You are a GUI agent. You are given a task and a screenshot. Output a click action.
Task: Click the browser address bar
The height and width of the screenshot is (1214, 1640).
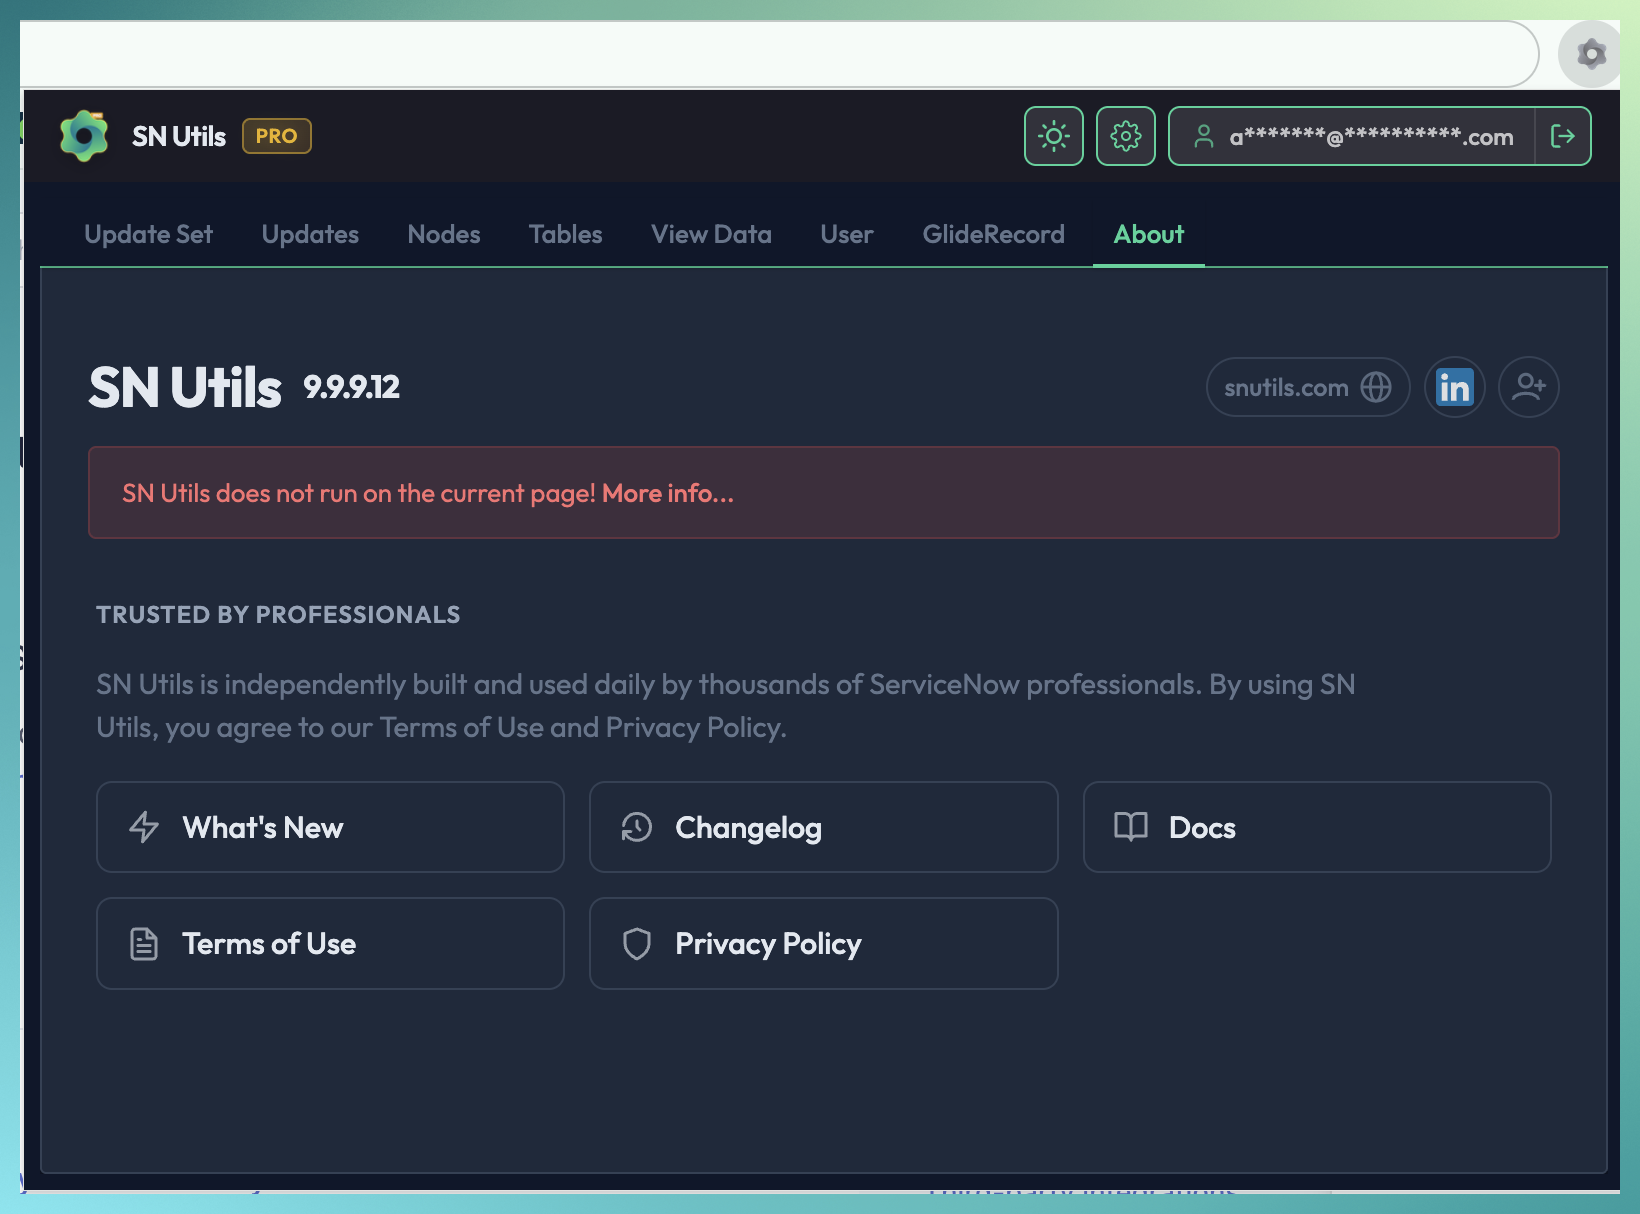point(780,53)
